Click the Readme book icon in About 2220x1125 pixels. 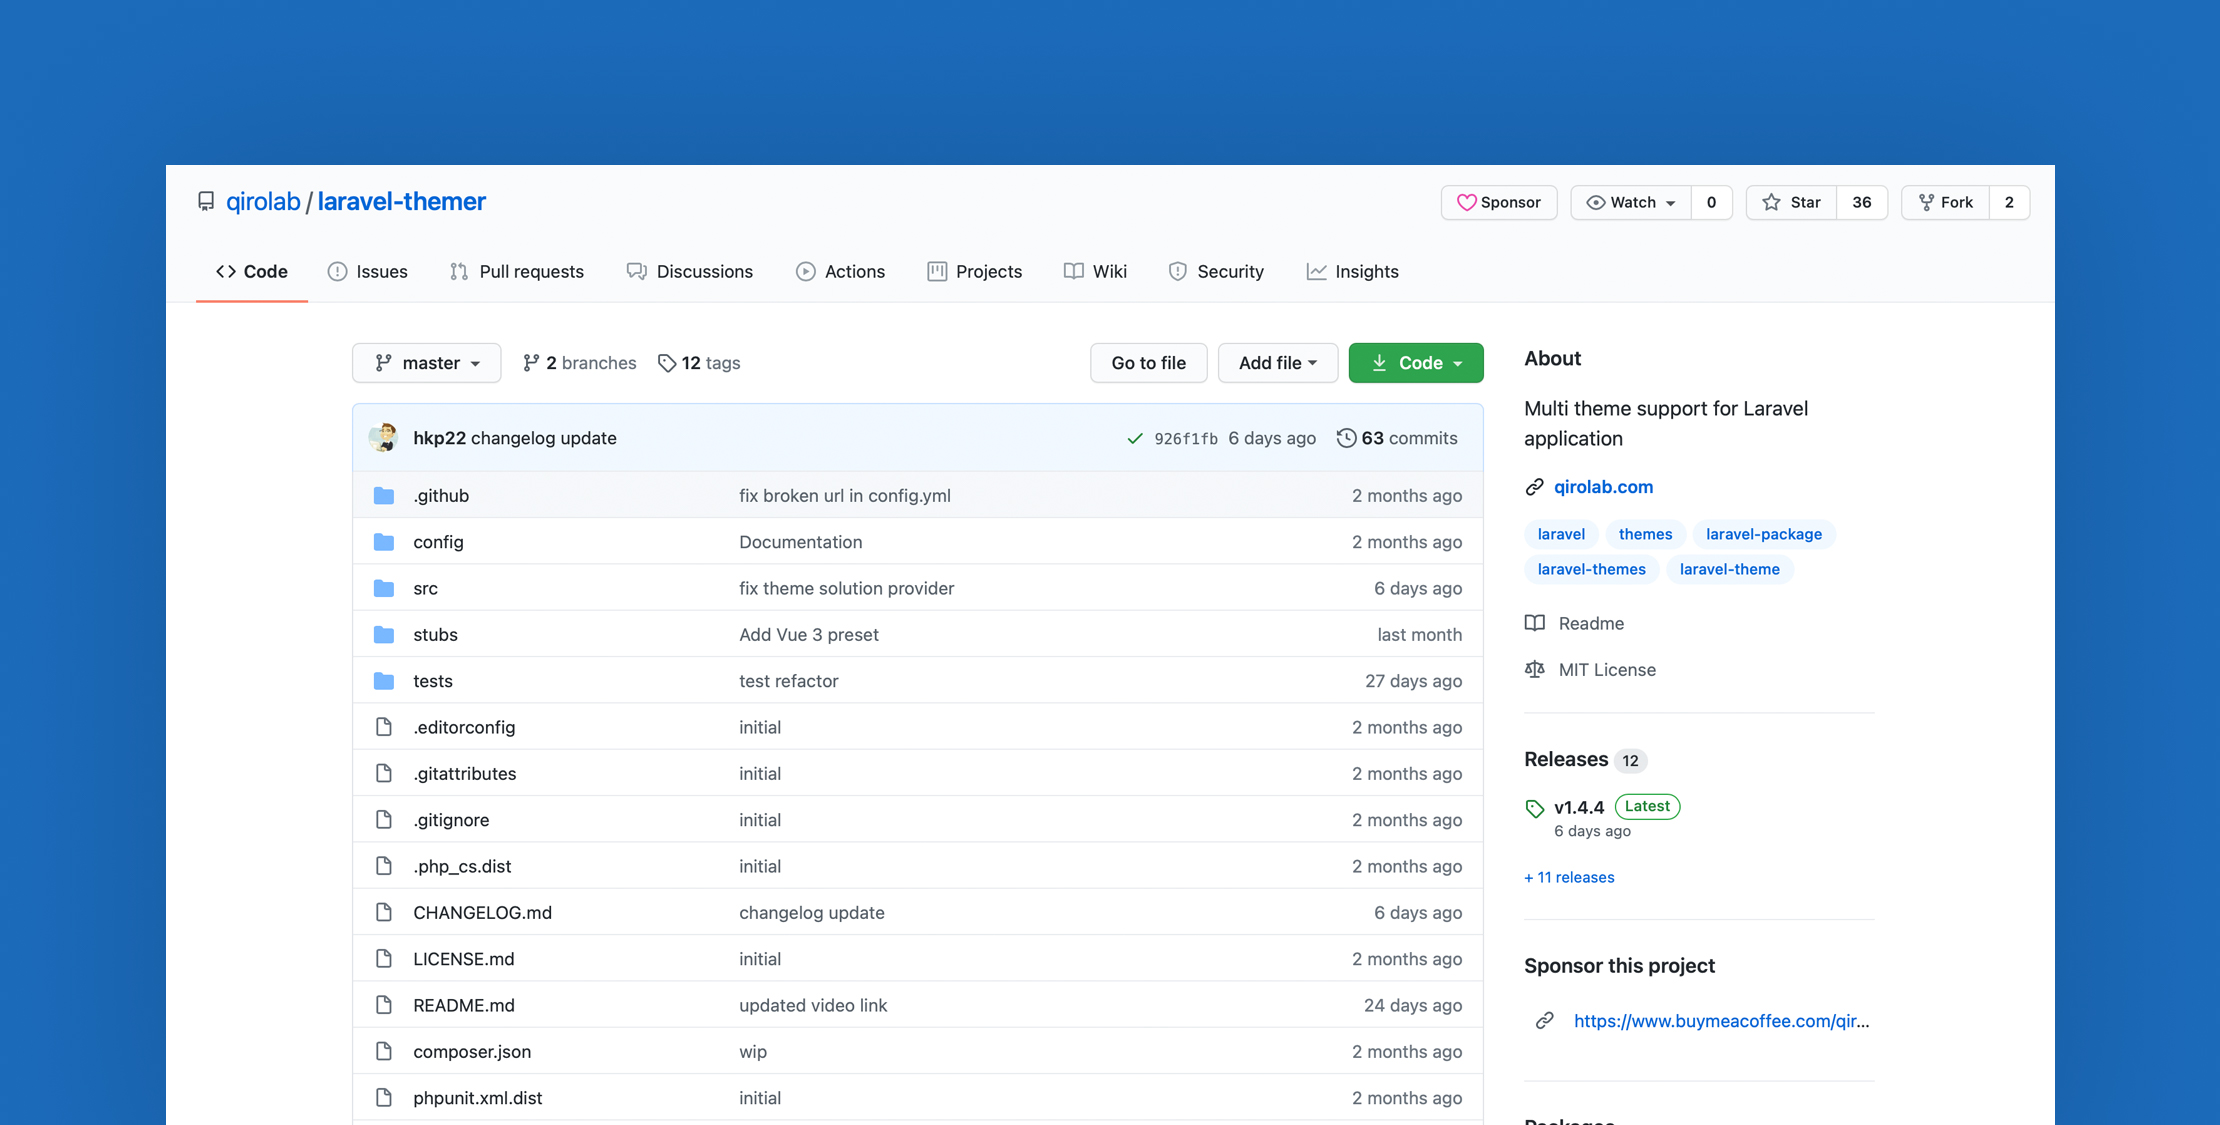click(1535, 623)
